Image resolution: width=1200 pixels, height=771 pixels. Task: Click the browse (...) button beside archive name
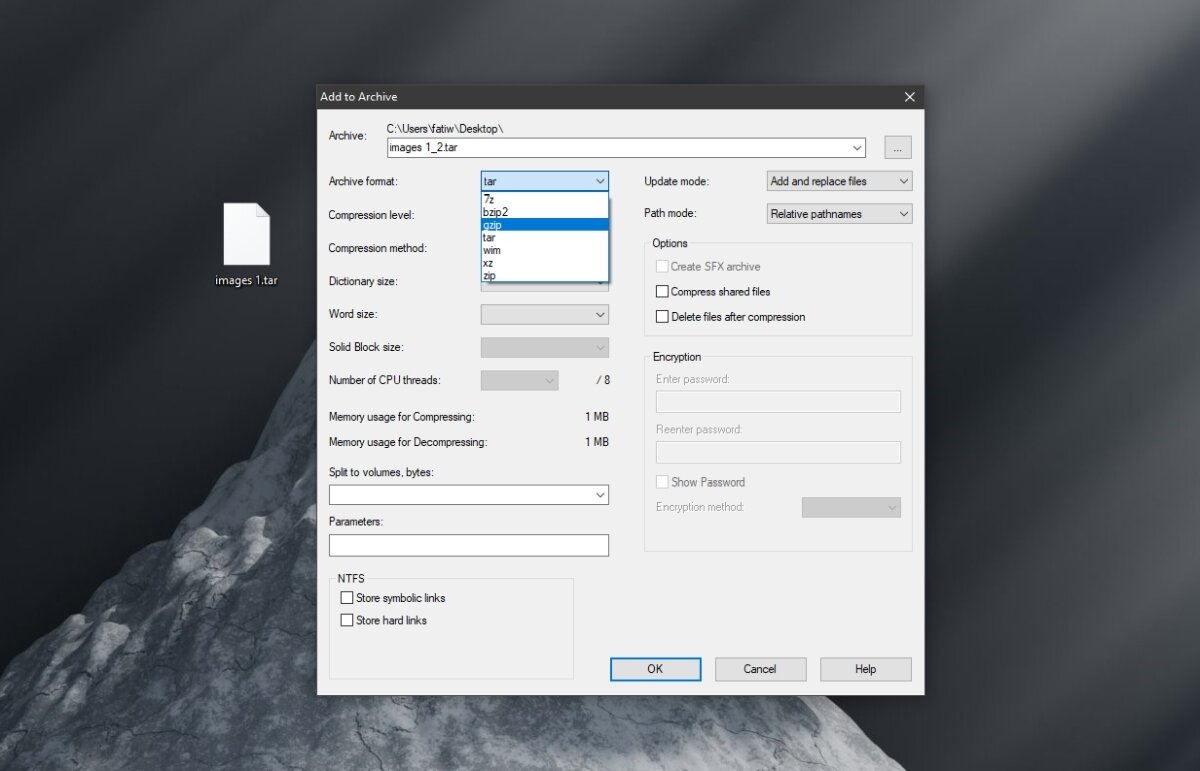tap(897, 148)
